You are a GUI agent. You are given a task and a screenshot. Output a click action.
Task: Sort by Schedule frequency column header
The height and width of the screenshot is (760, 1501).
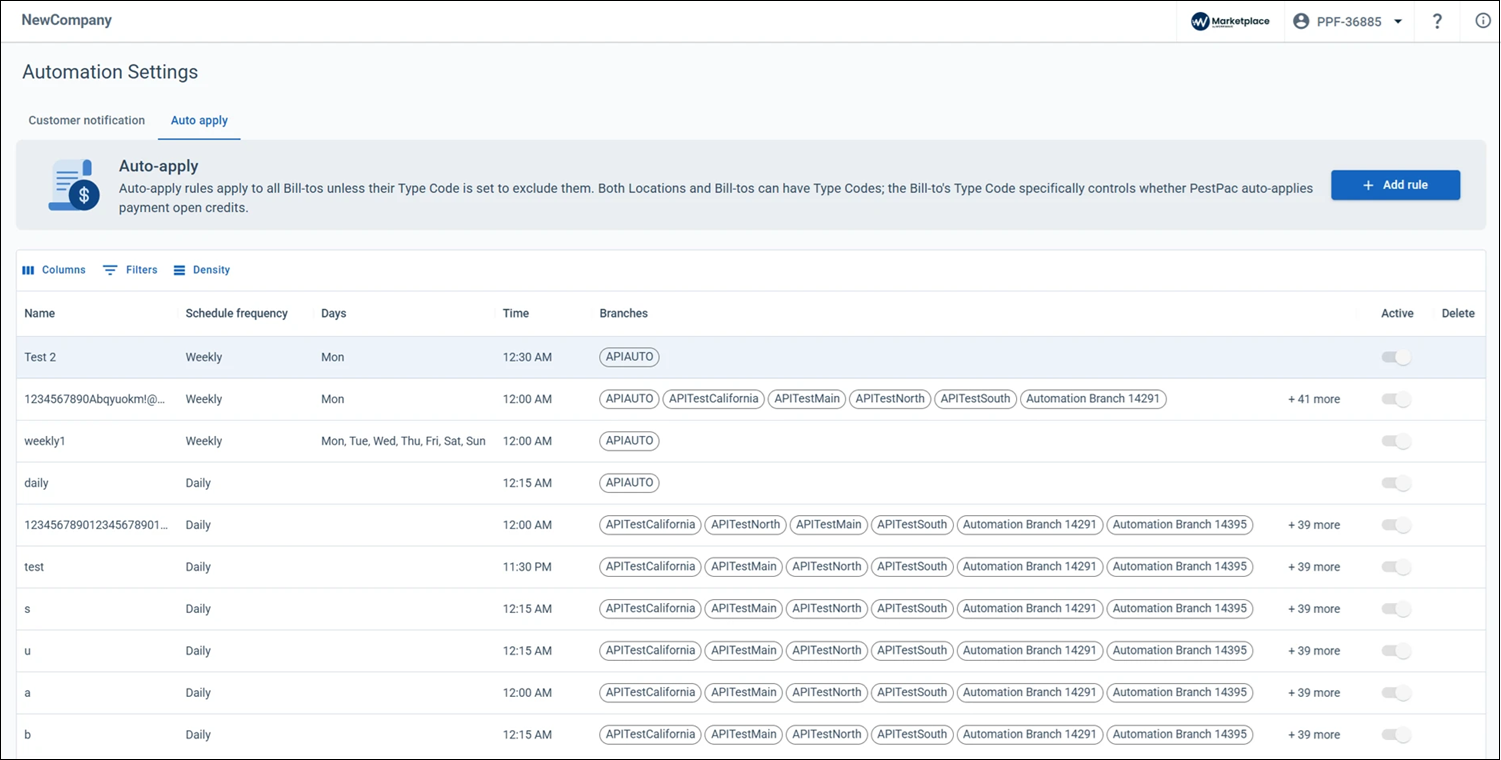point(236,313)
